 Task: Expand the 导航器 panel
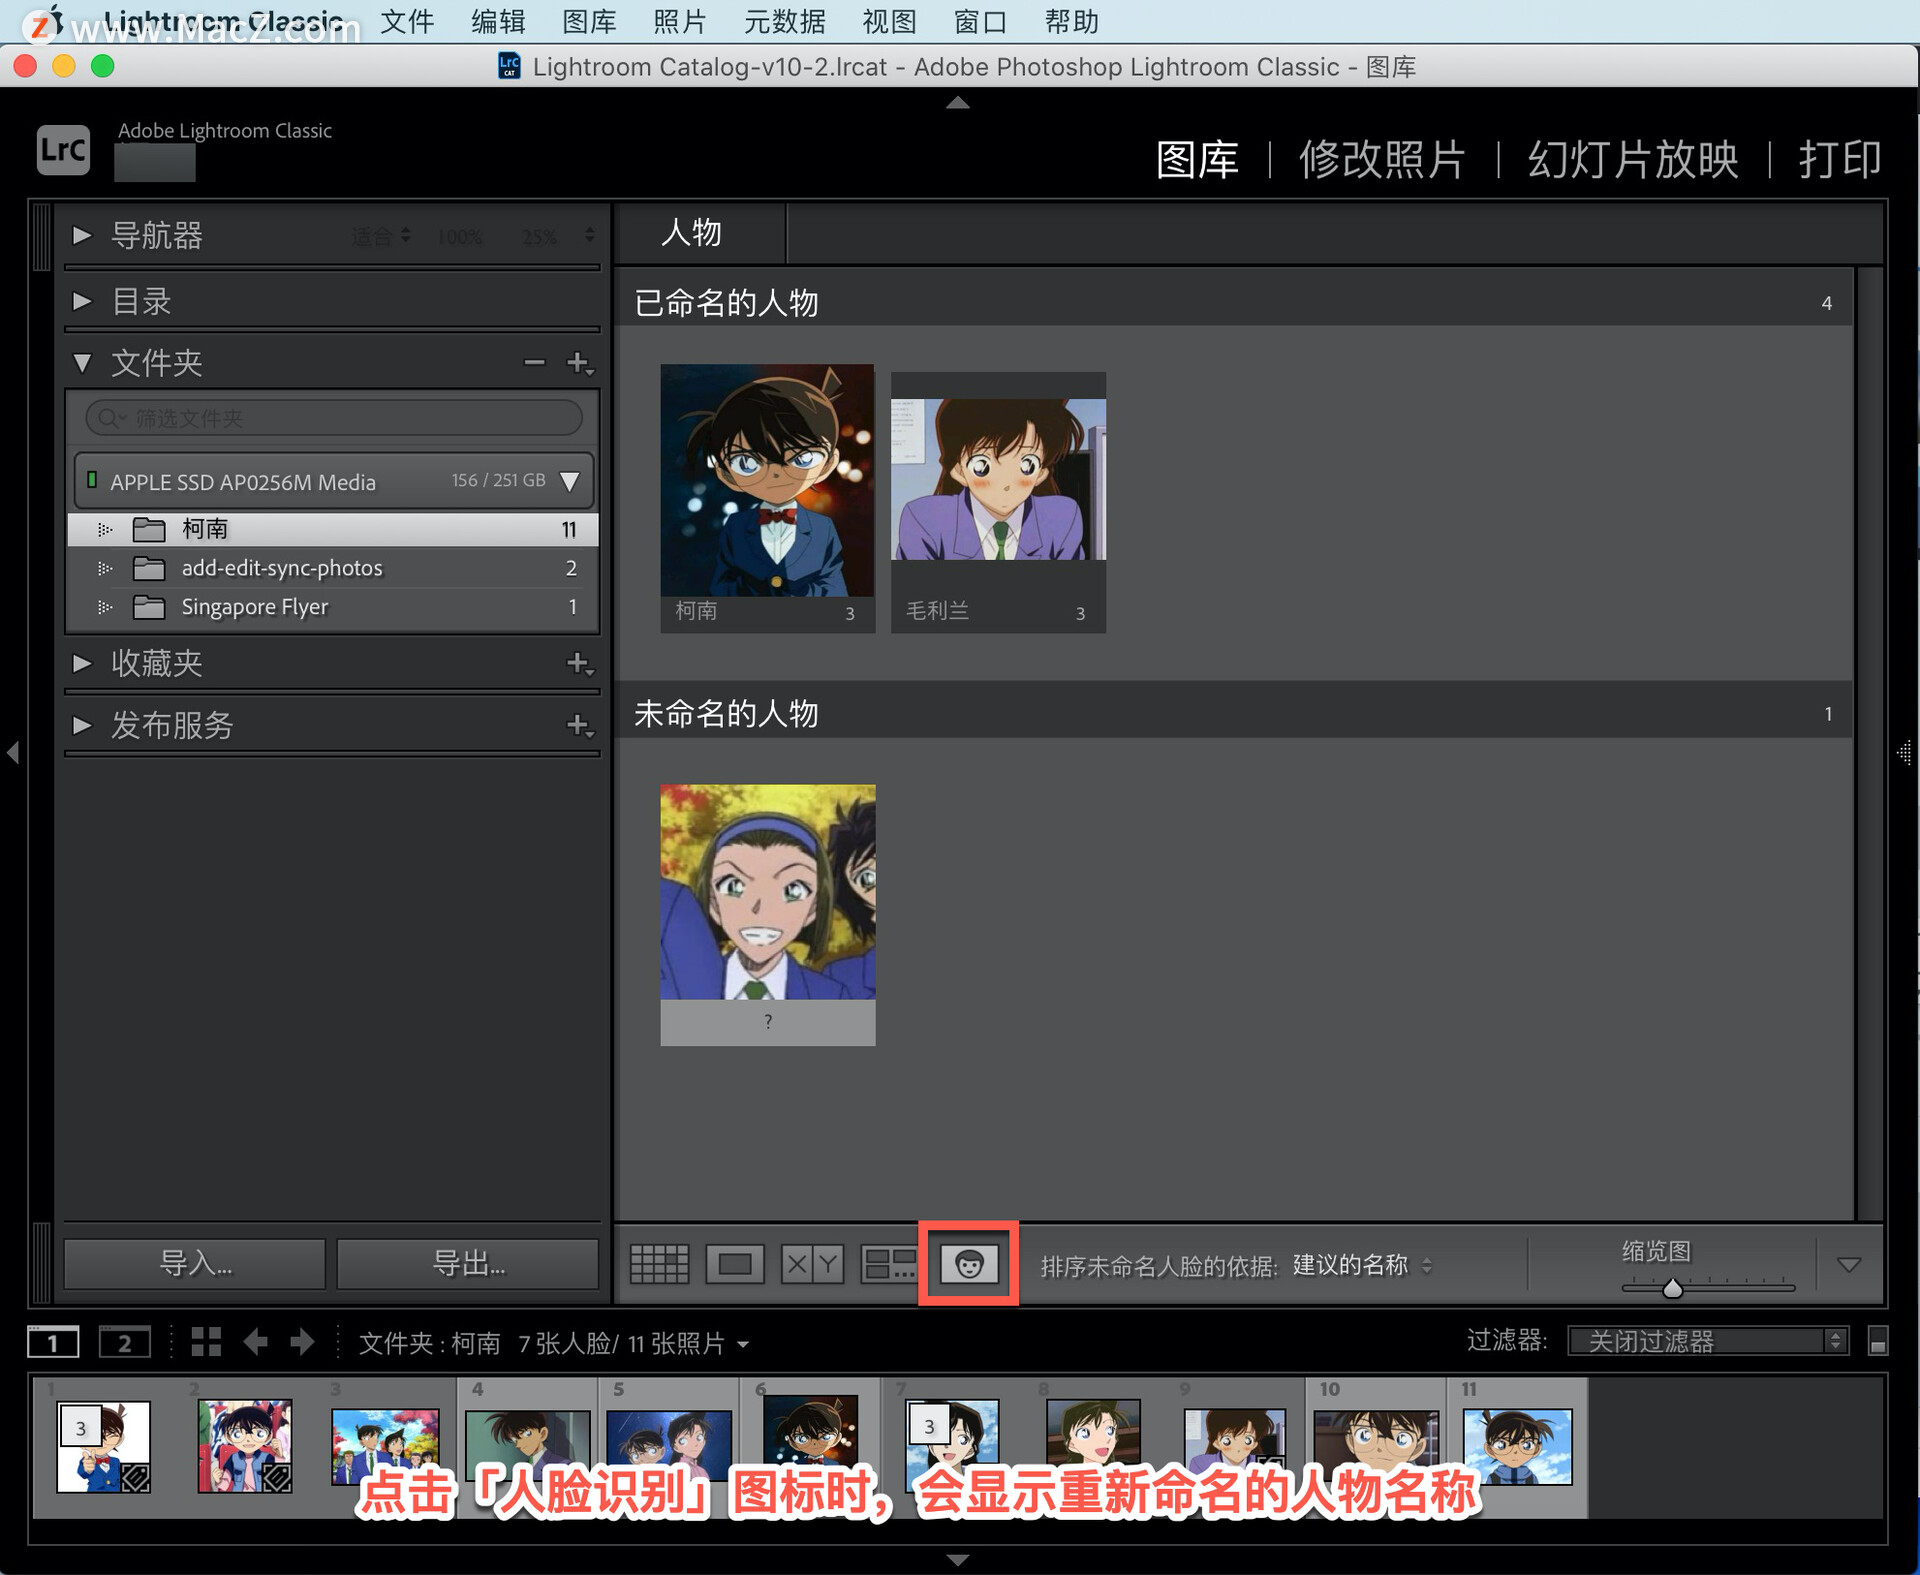click(x=82, y=236)
